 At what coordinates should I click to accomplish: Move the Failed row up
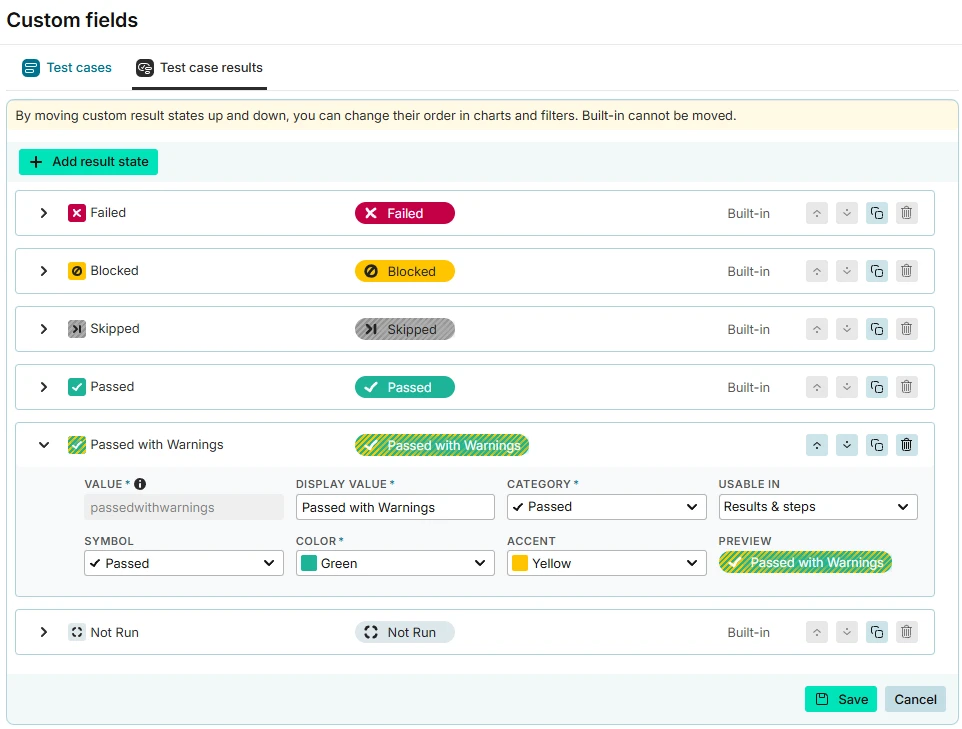coord(817,213)
